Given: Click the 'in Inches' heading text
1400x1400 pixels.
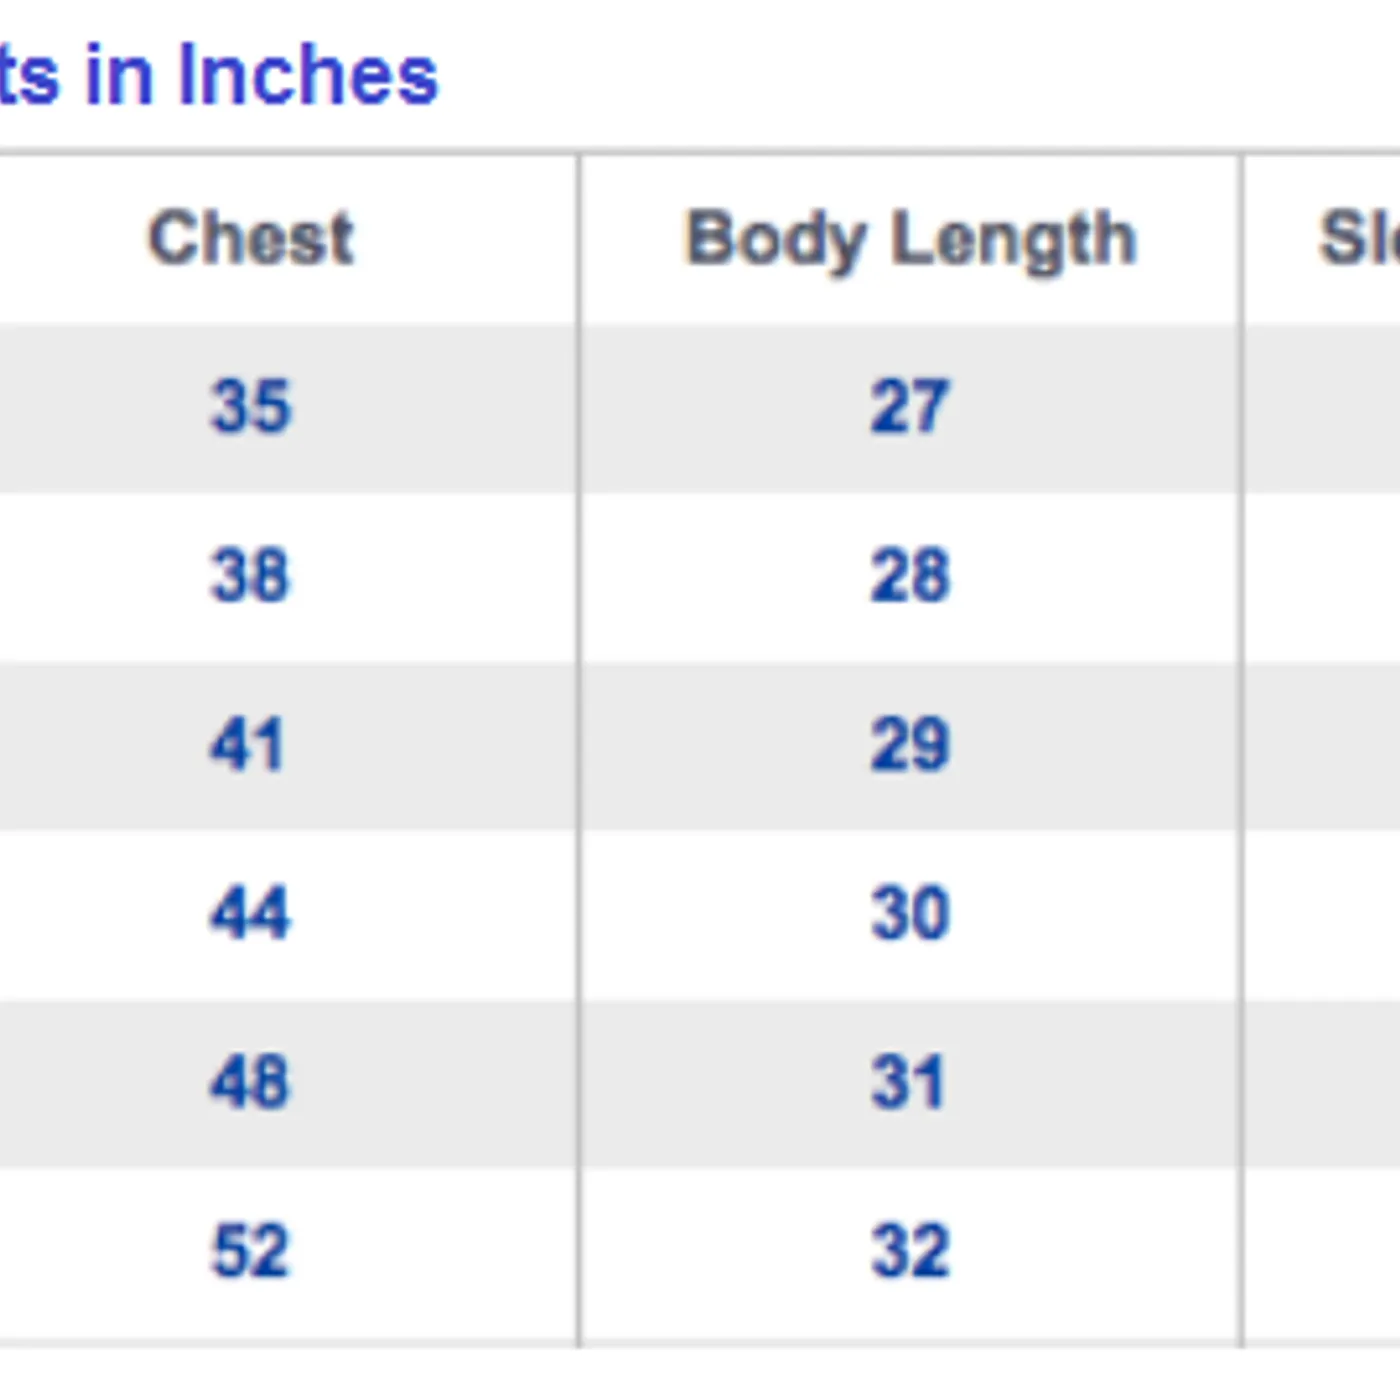Looking at the screenshot, I should pos(260,76).
